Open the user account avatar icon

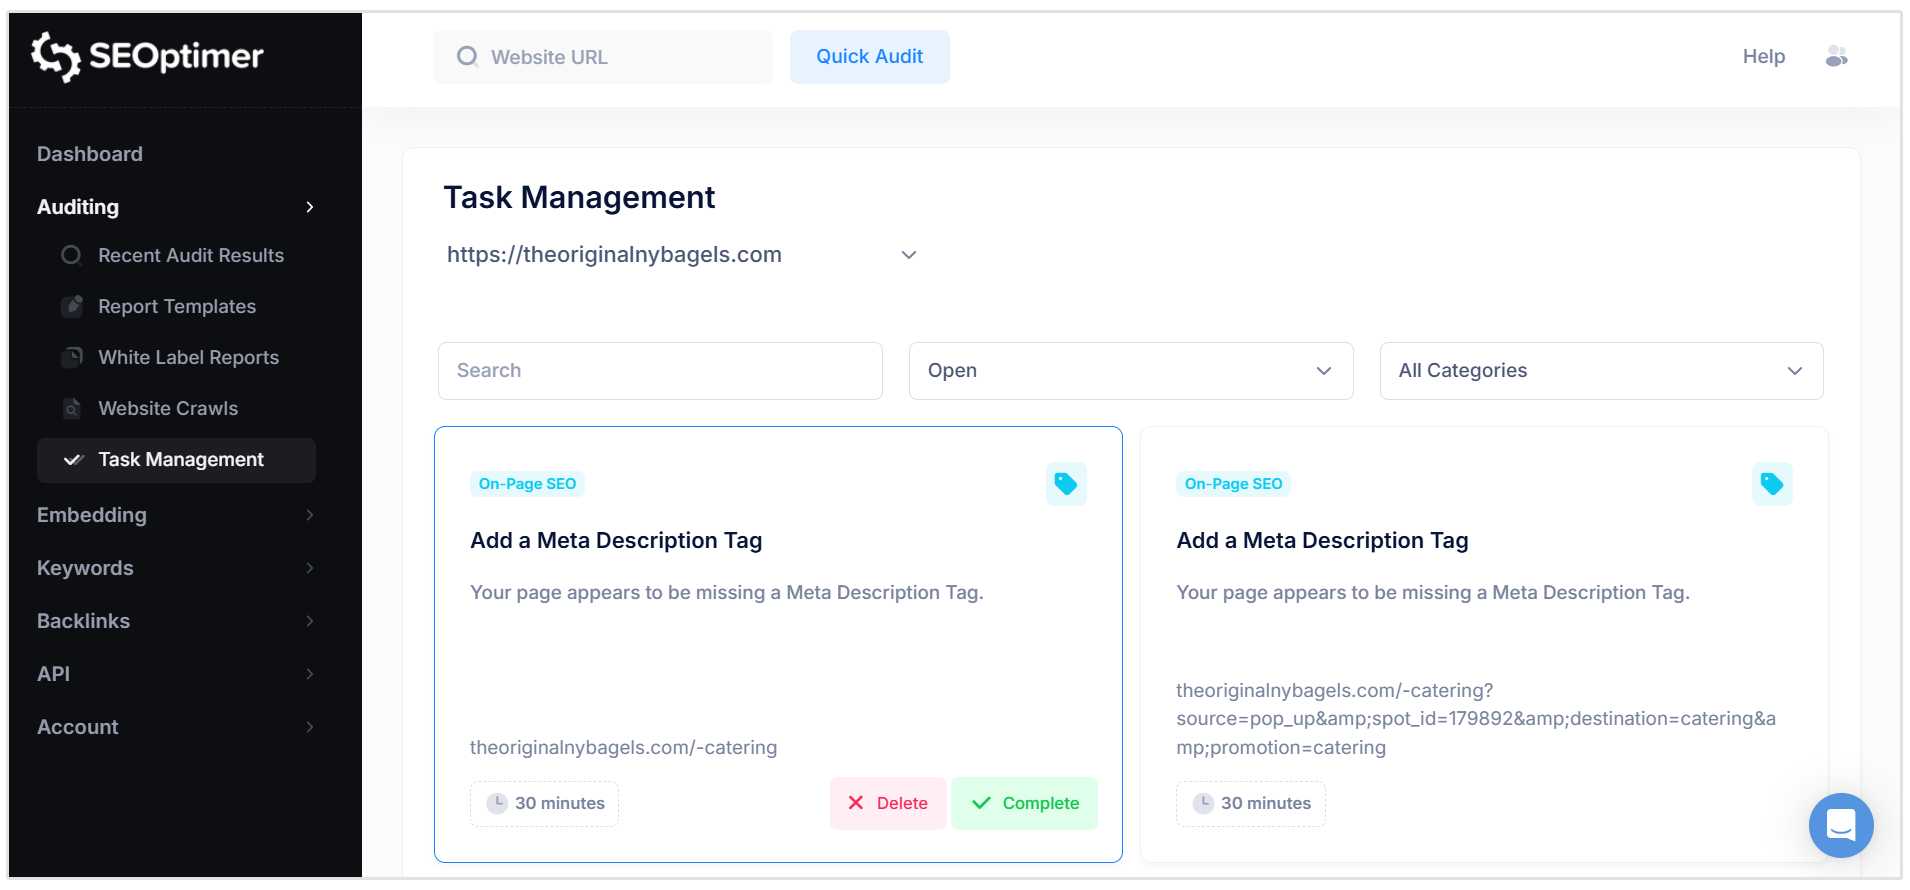click(x=1836, y=57)
